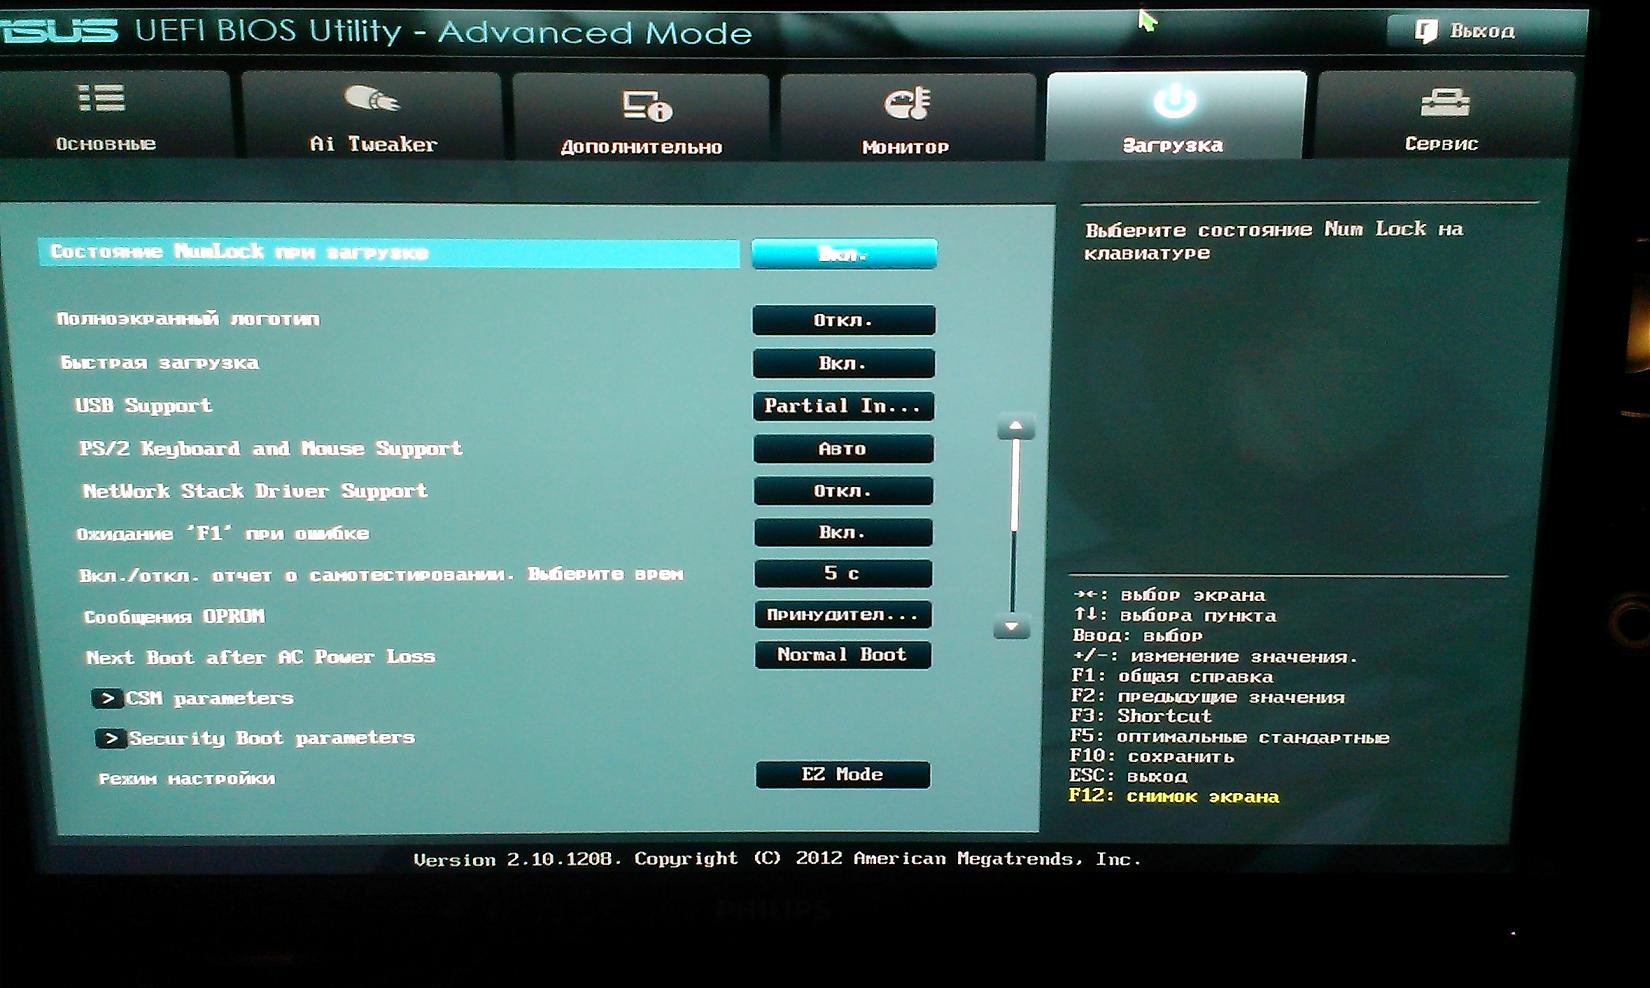
Task: Click the Version 2.10.1208 copyright line
Action: [777, 859]
